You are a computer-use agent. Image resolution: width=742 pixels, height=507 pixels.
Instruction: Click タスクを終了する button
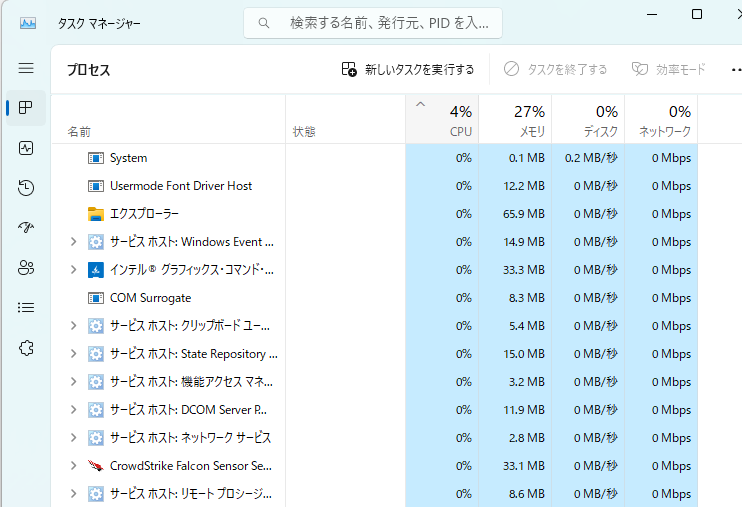tap(555, 70)
